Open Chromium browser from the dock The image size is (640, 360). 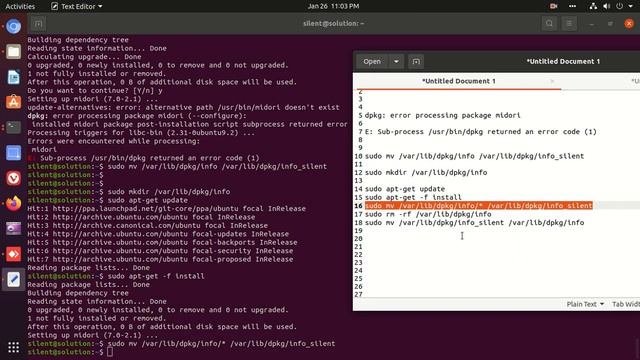(13, 27)
